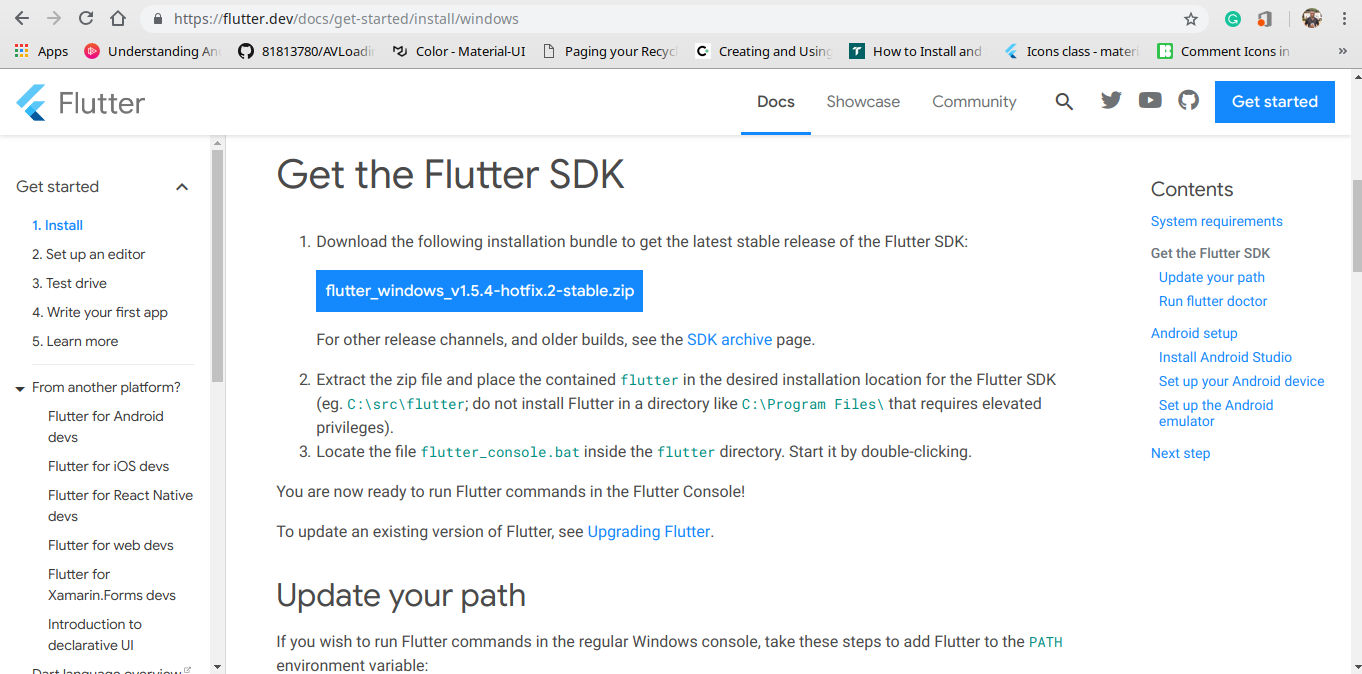Screen dimensions: 1362x674
Task: Open the Grammarly extension icon
Action: tap(1233, 19)
